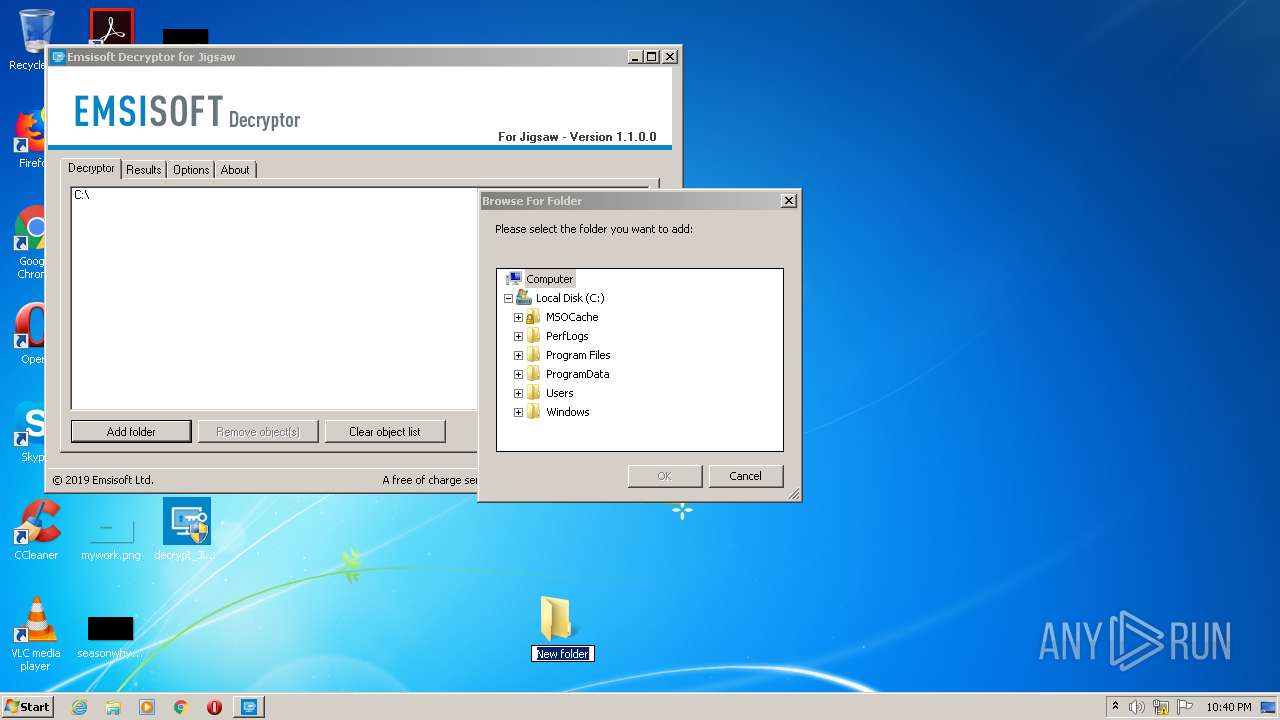1280x720 pixels.
Task: Open VLC media player desktop shortcut
Action: click(36, 632)
